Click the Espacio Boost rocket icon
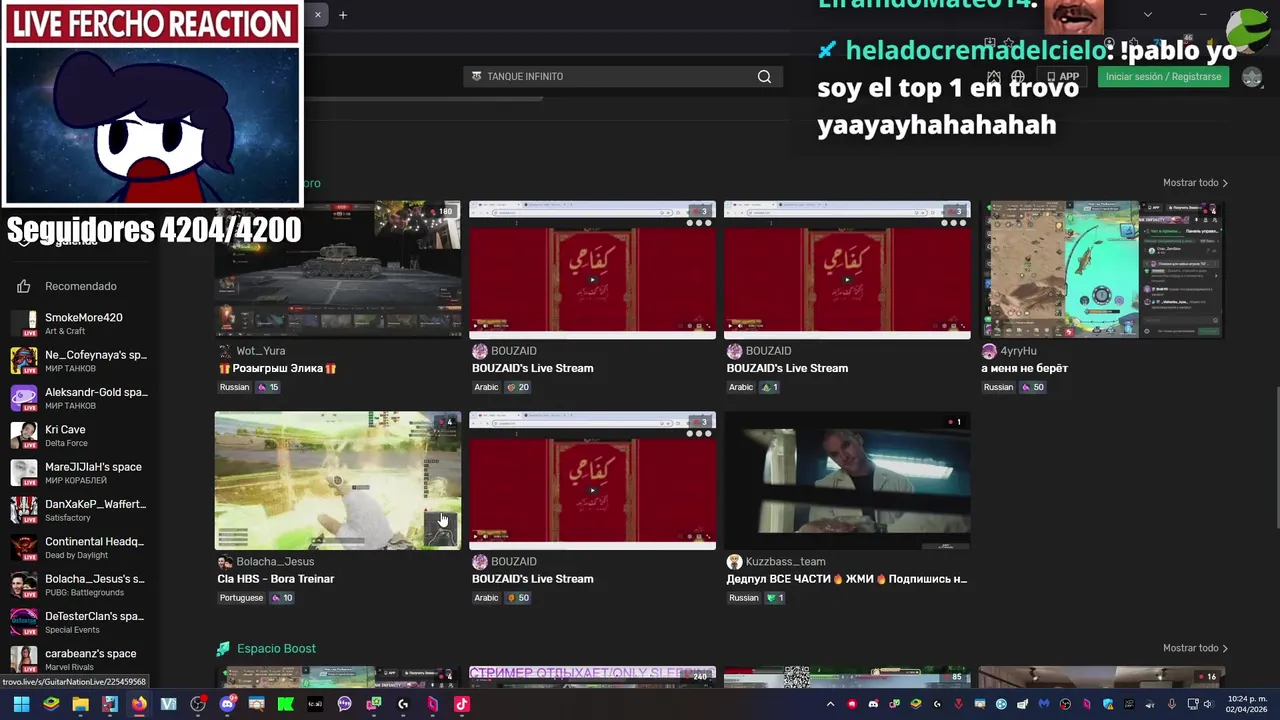Image resolution: width=1280 pixels, height=720 pixels. (223, 649)
